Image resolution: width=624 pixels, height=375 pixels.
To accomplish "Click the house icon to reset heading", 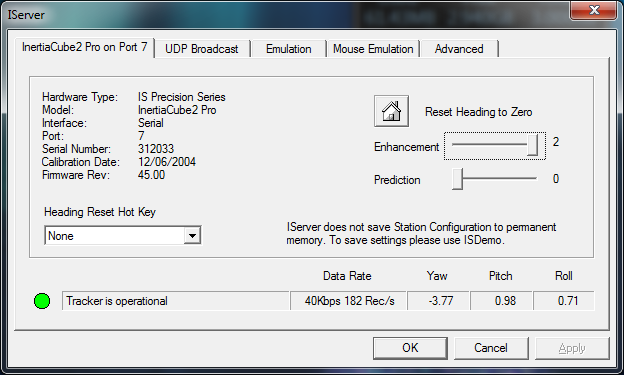I will [x=391, y=111].
